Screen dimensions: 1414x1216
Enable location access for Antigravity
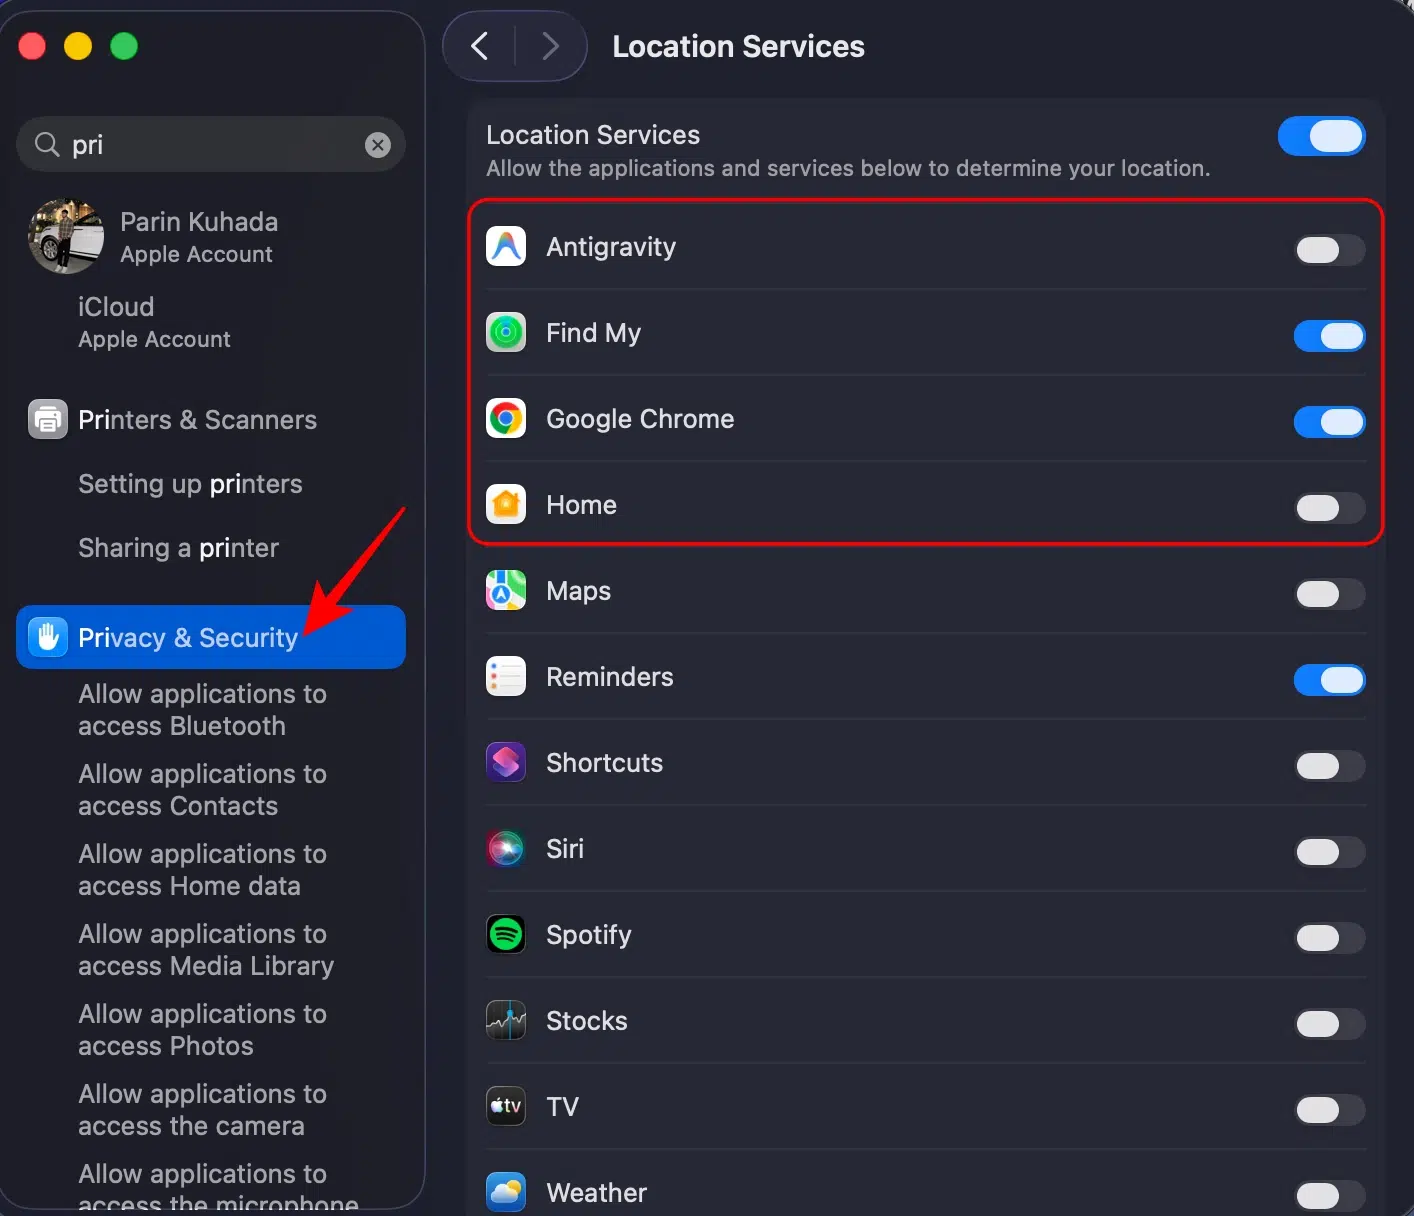tap(1330, 250)
